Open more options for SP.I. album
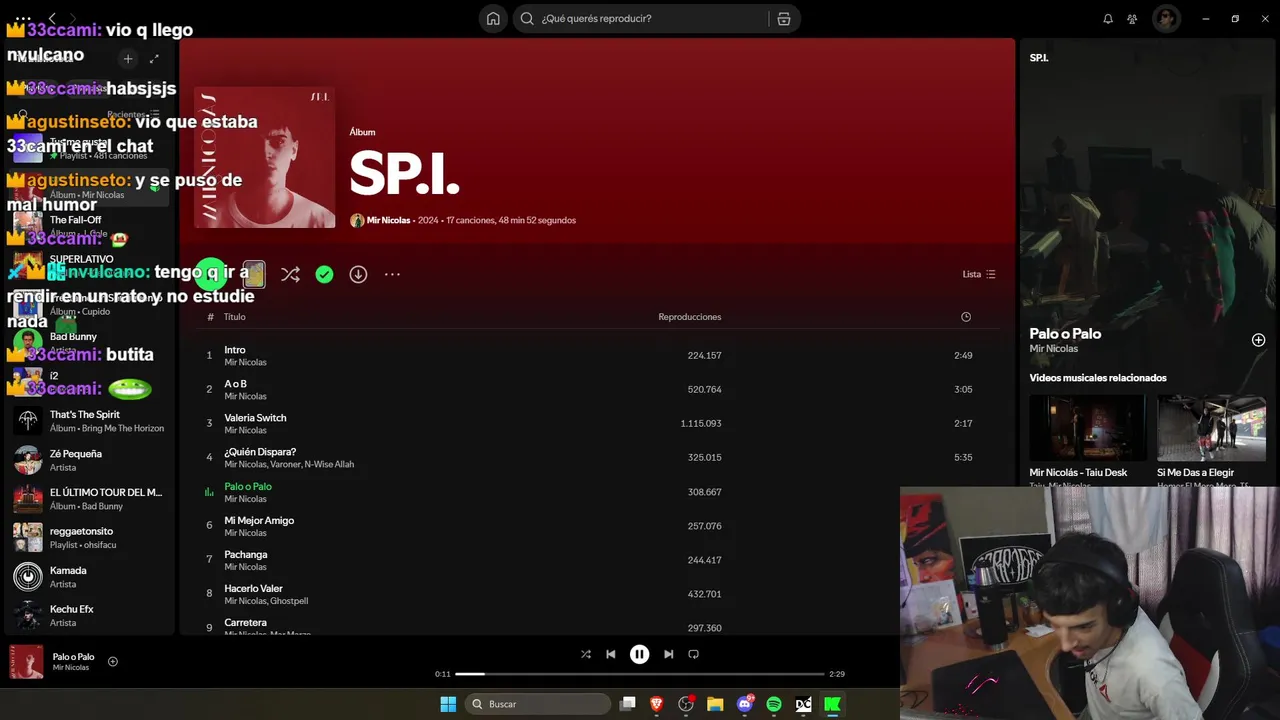This screenshot has width=1280, height=720. coord(392,274)
